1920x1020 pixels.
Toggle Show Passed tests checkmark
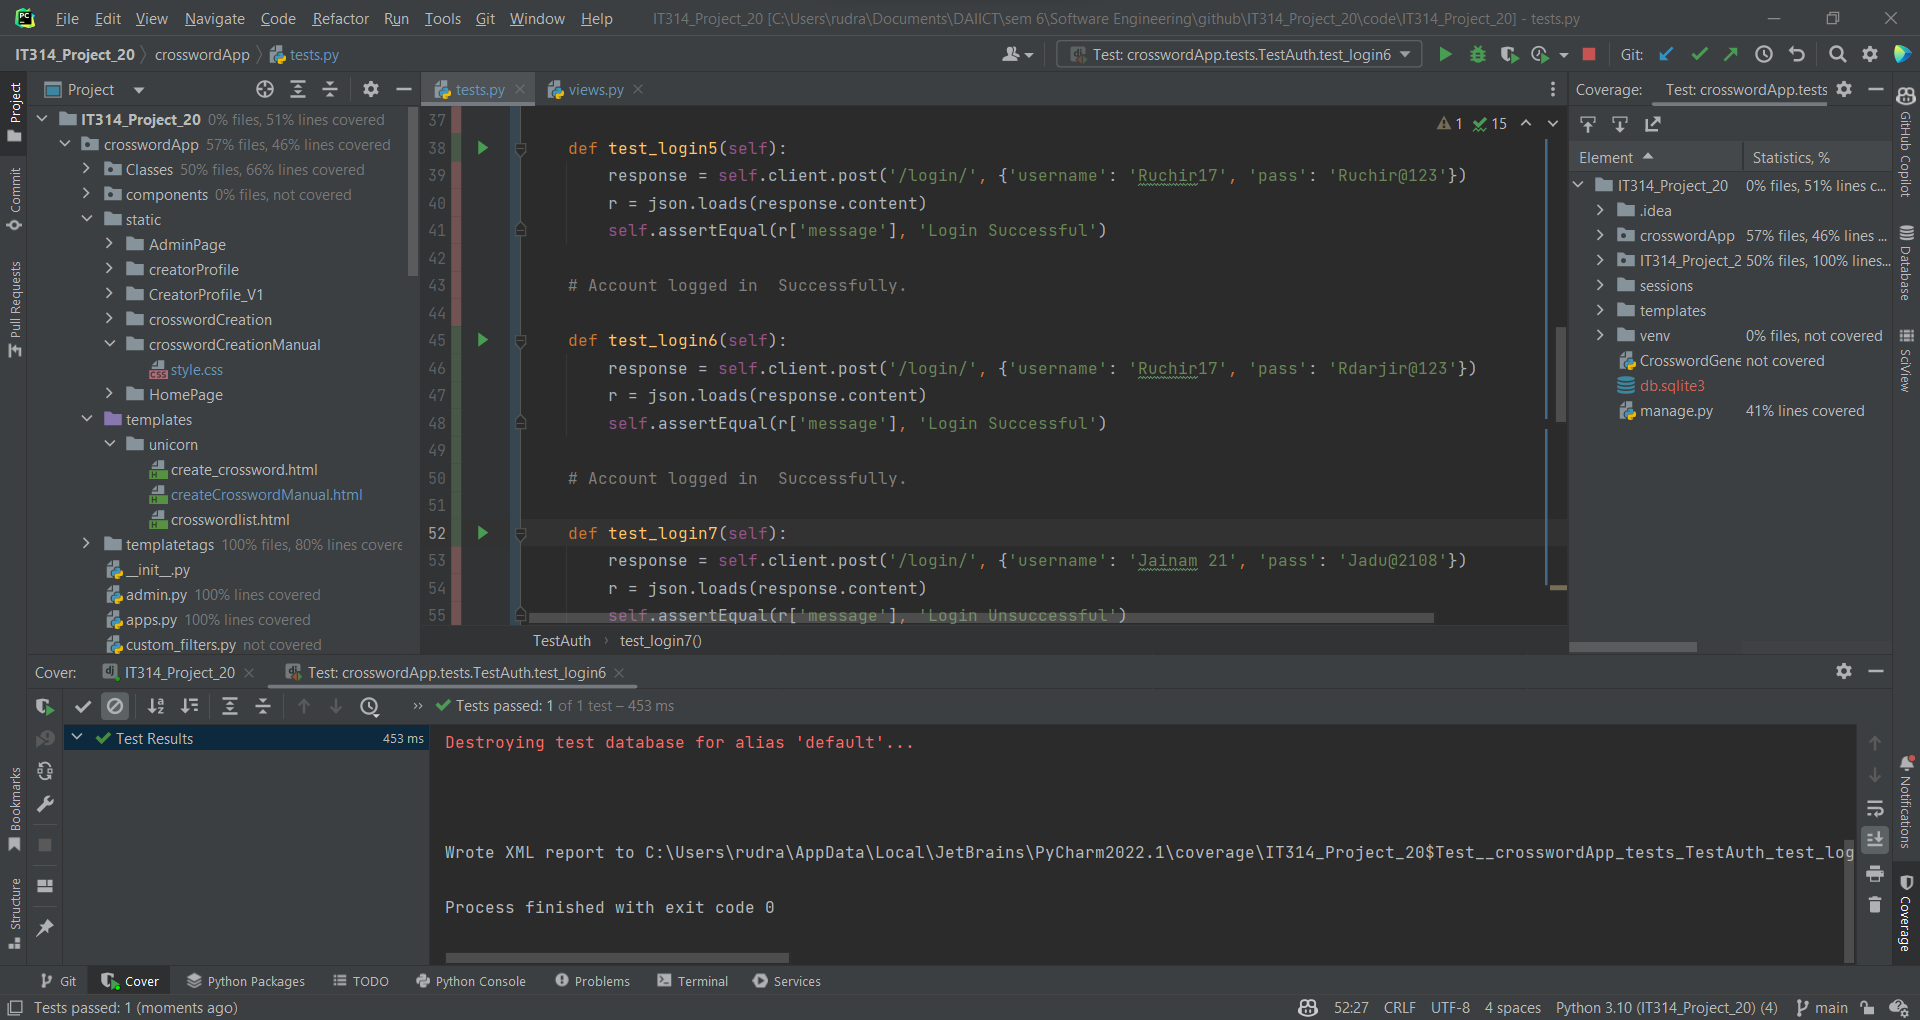point(83,706)
